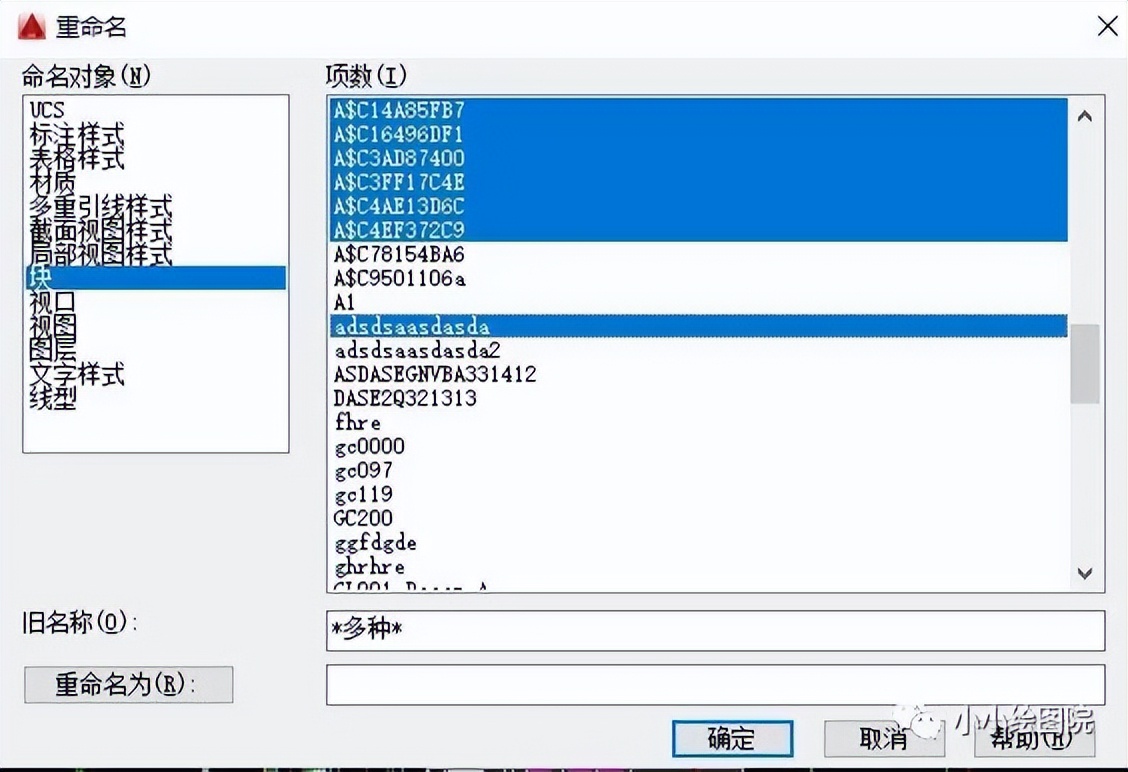Click the AutoCAD logo icon in title bar
This screenshot has width=1128, height=772.
coord(31,27)
